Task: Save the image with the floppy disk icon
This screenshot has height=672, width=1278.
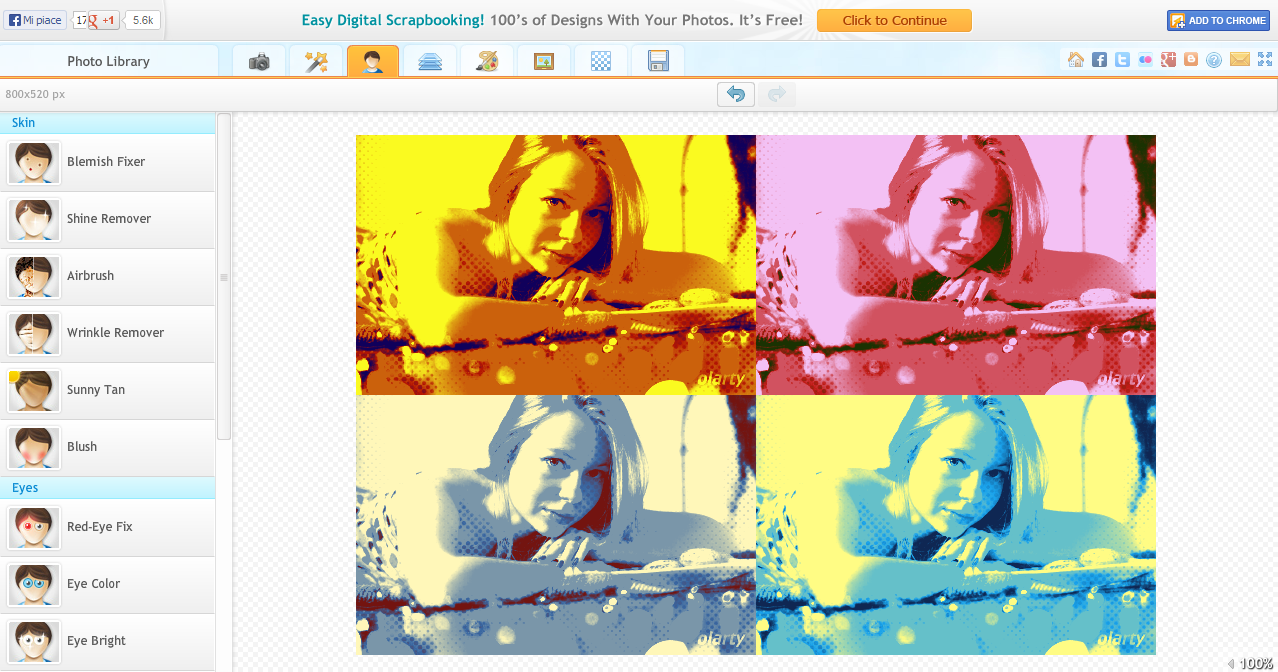Action: pyautogui.click(x=658, y=60)
